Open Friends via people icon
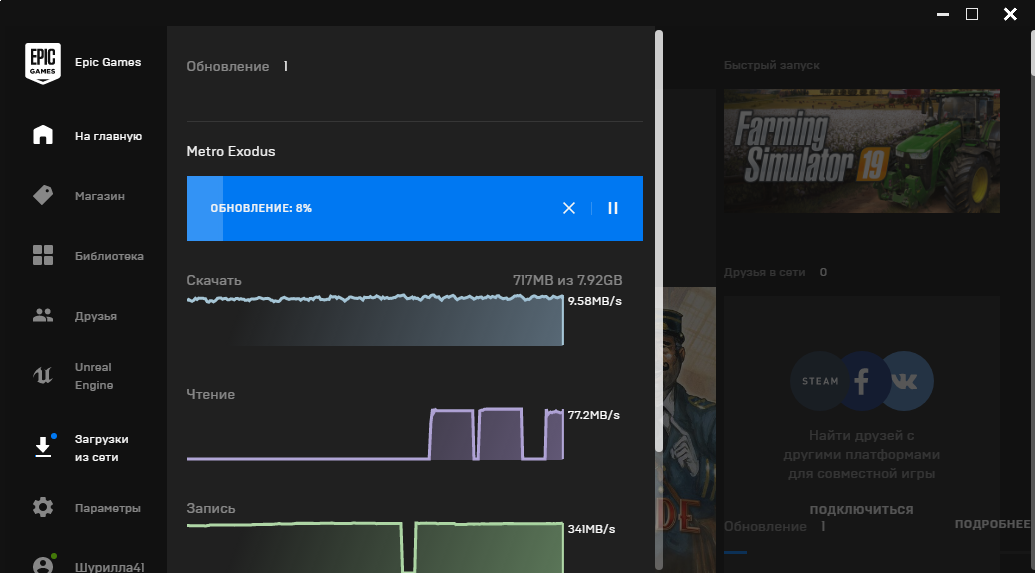This screenshot has width=1035, height=573. pyautogui.click(x=43, y=316)
